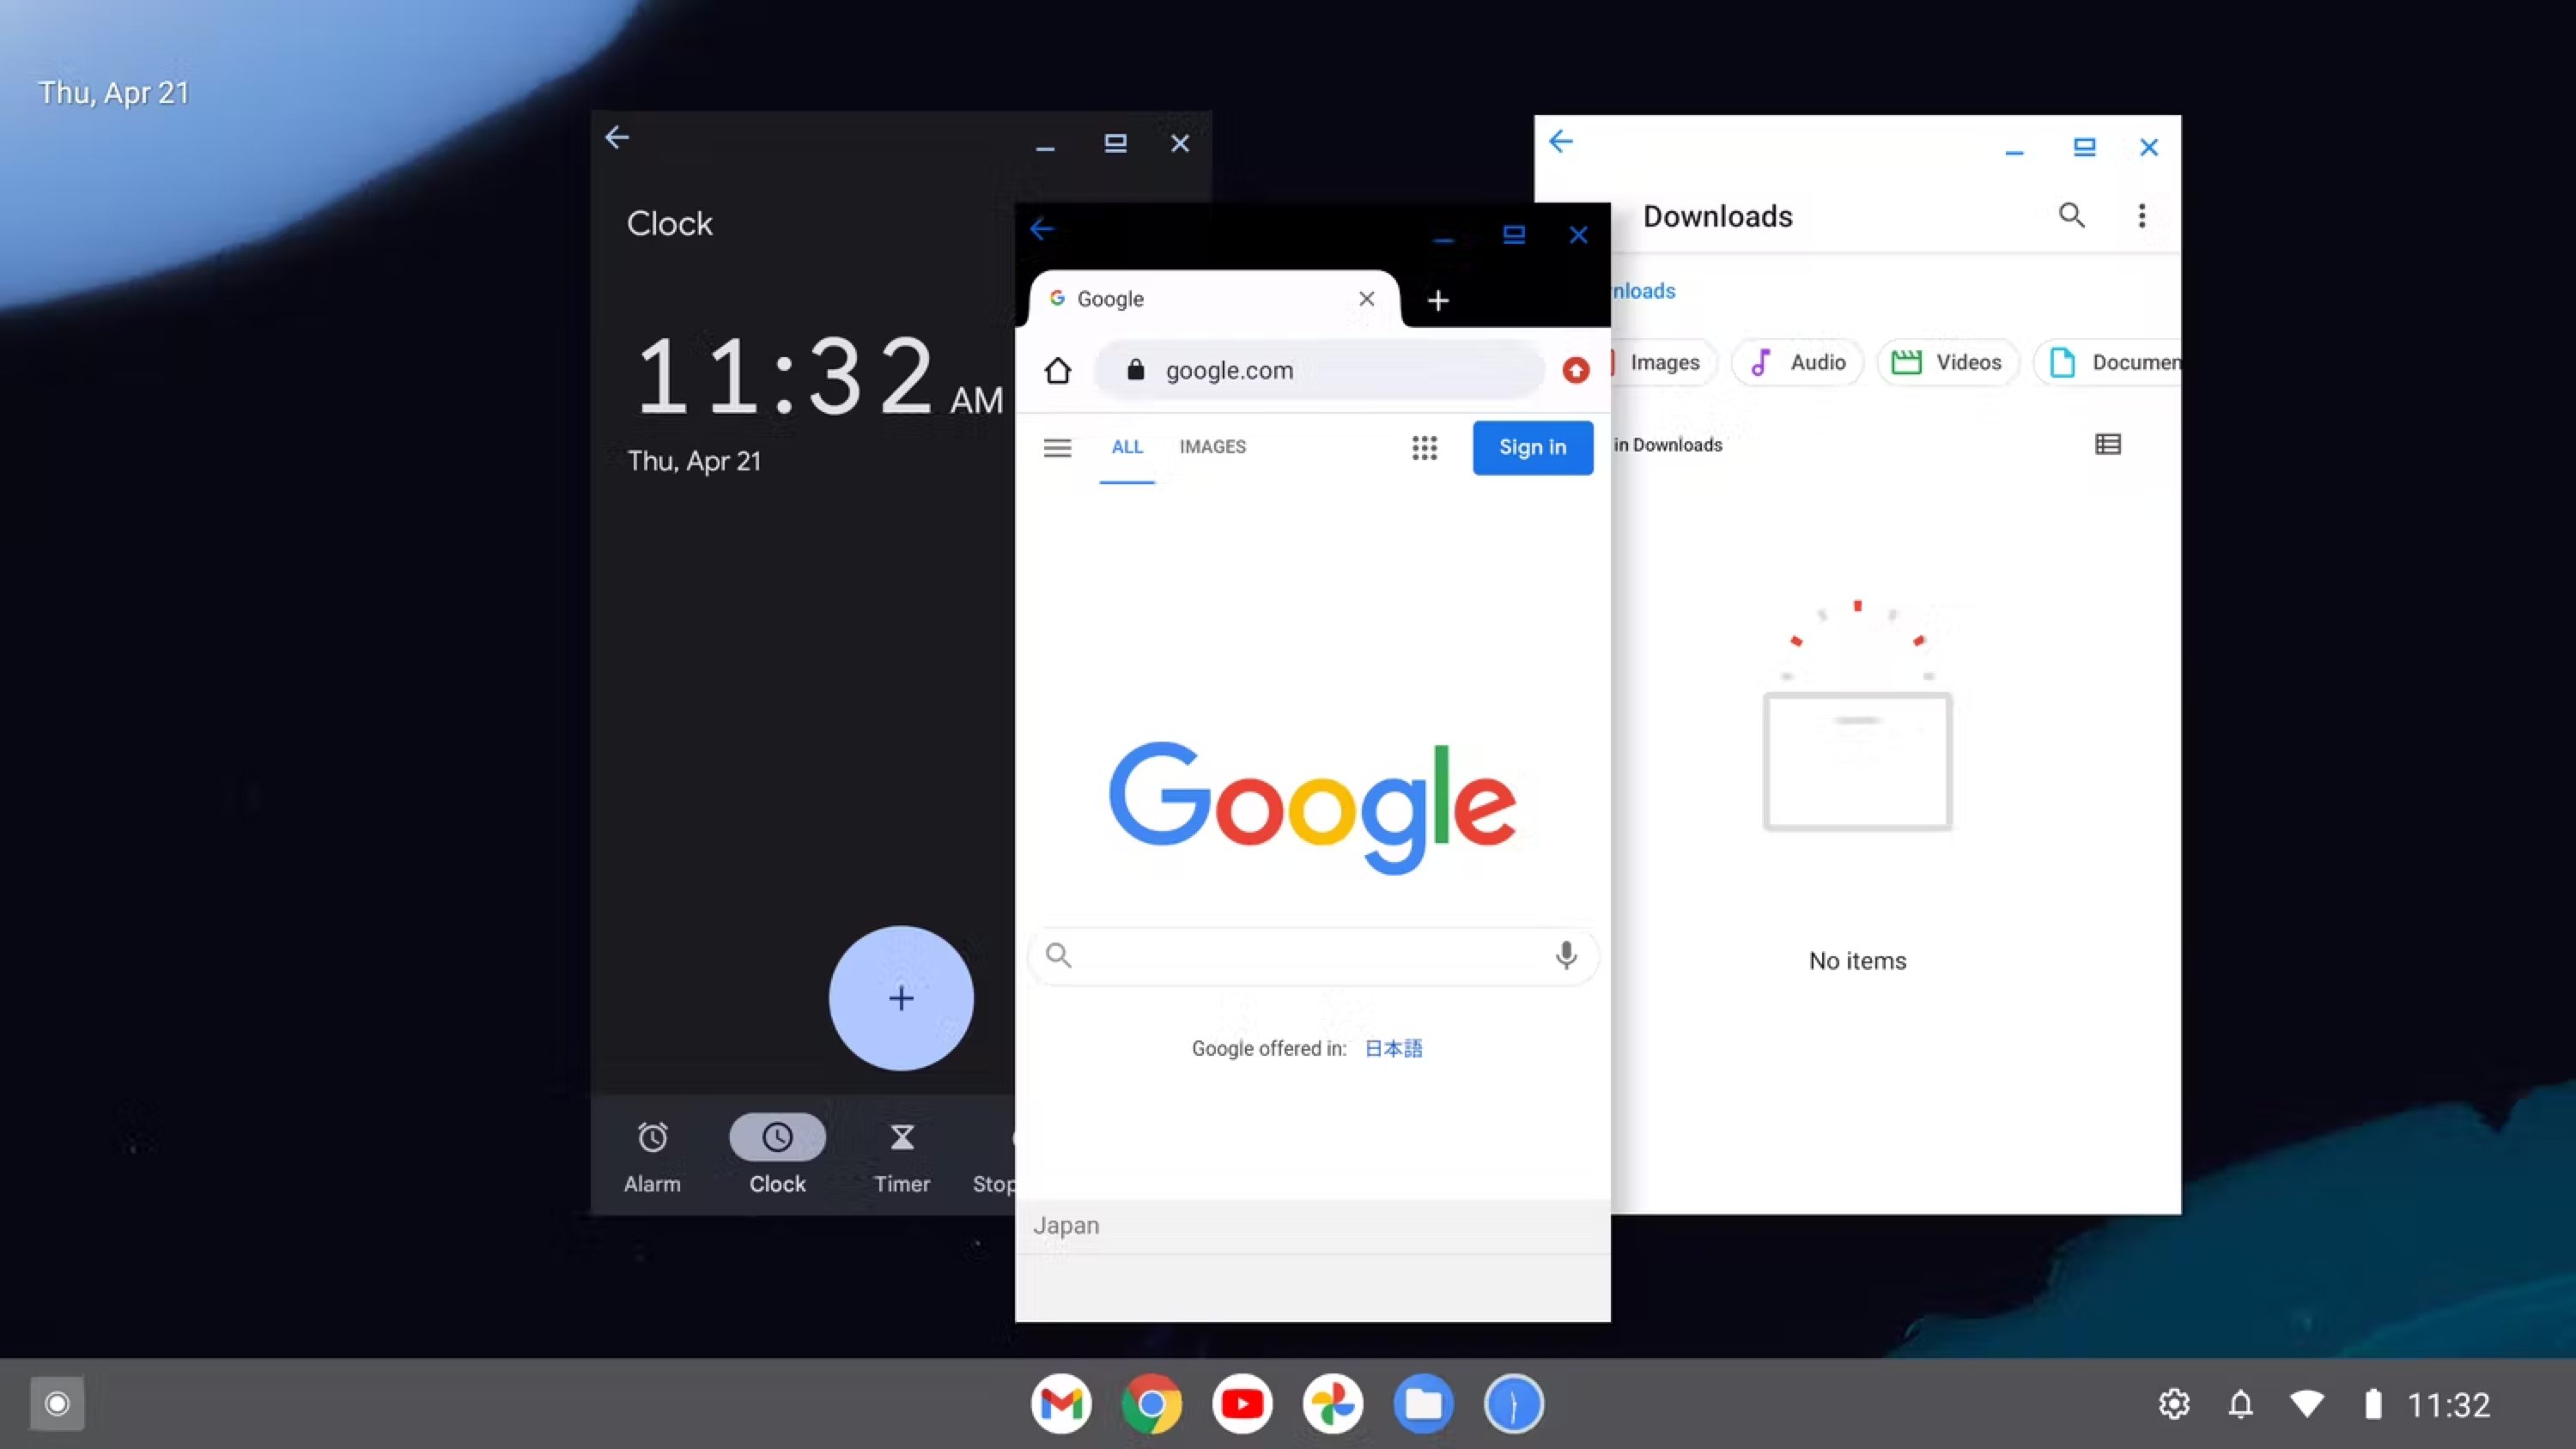Open Google Images search tab
This screenshot has width=2576, height=1449.
pyautogui.click(x=1212, y=446)
